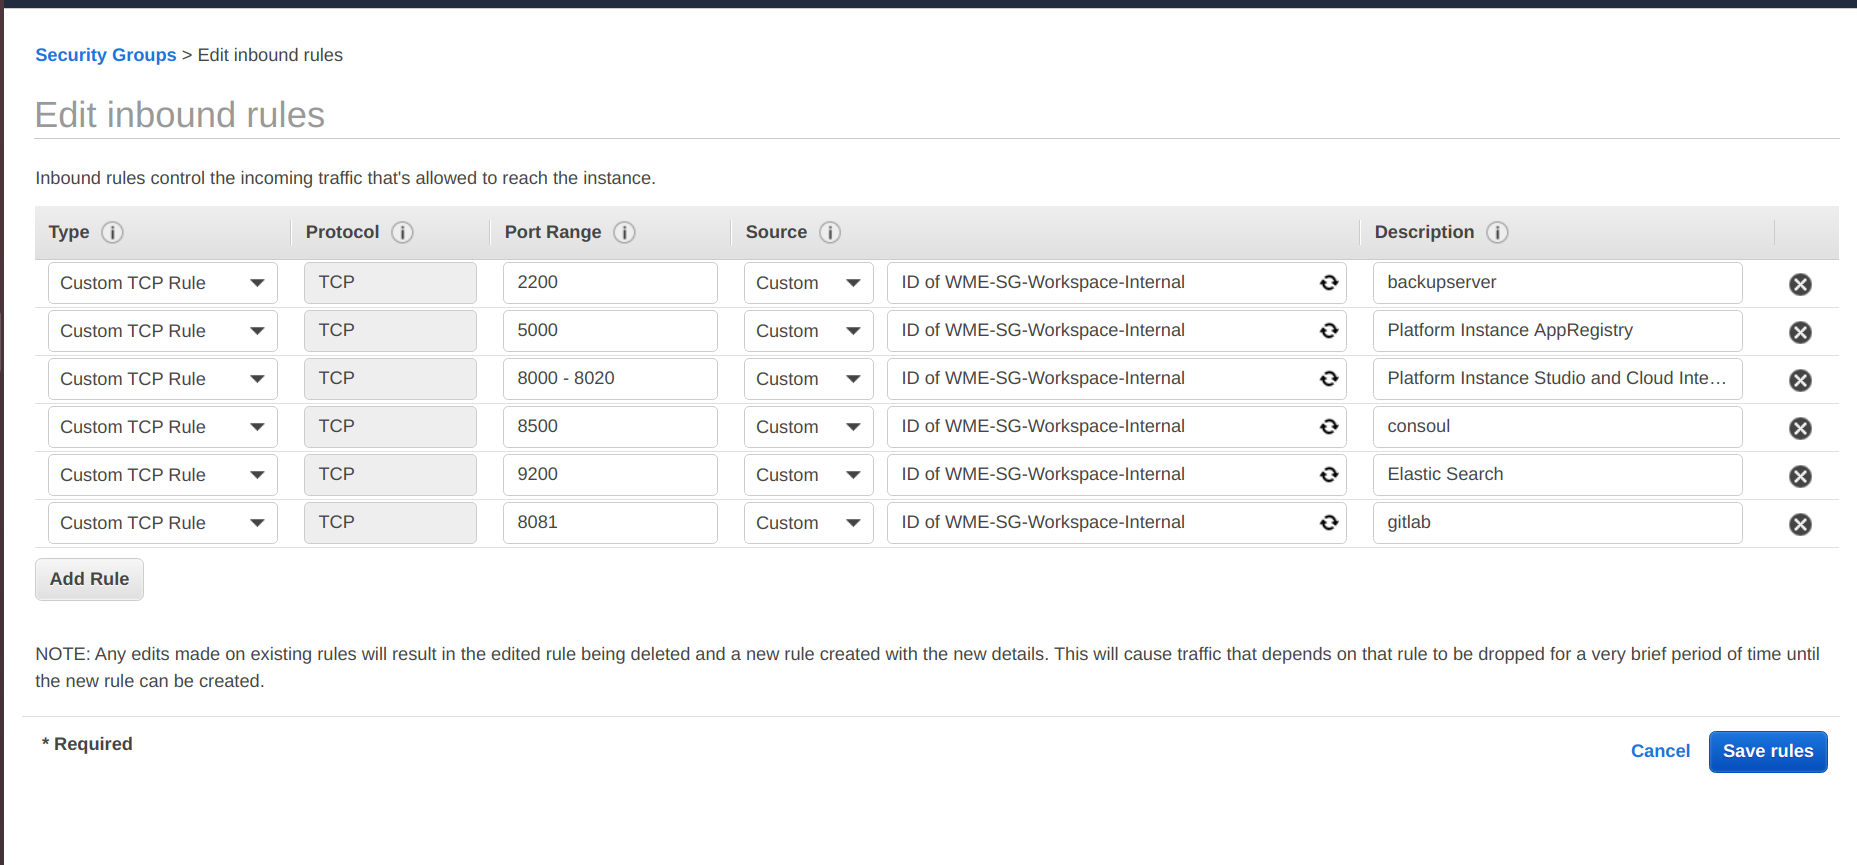This screenshot has height=865, width=1857.
Task: Delete the Elastic Search rule
Action: (x=1800, y=476)
